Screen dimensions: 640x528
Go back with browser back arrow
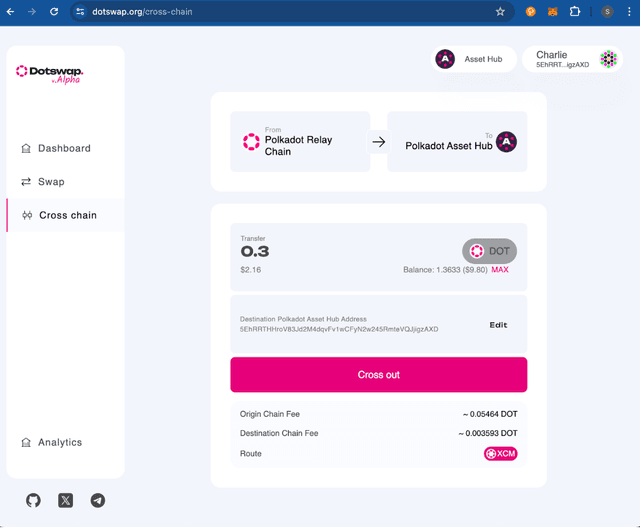(x=11, y=12)
